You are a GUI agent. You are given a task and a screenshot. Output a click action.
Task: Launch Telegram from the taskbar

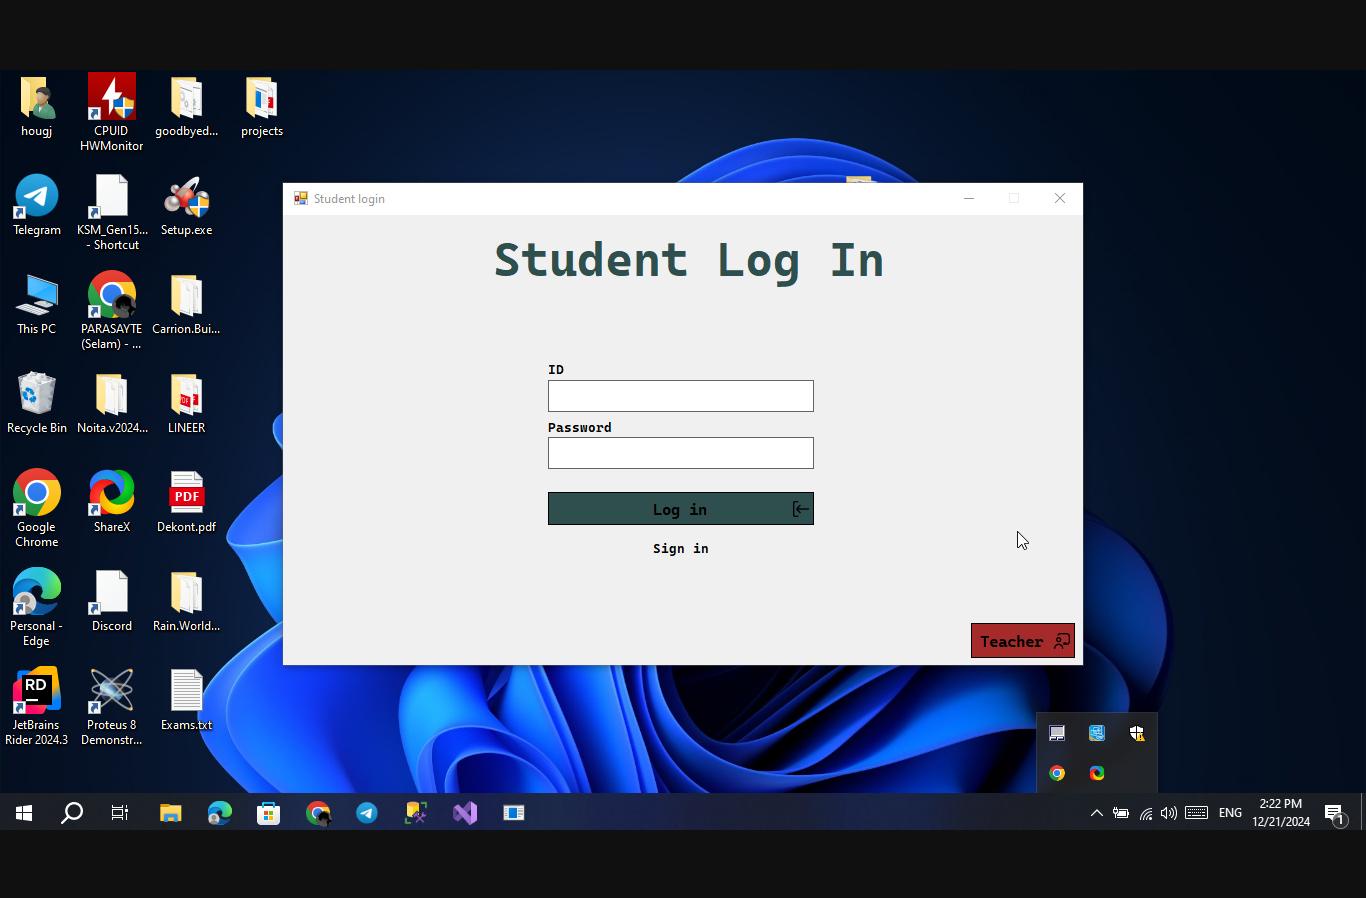tap(367, 813)
